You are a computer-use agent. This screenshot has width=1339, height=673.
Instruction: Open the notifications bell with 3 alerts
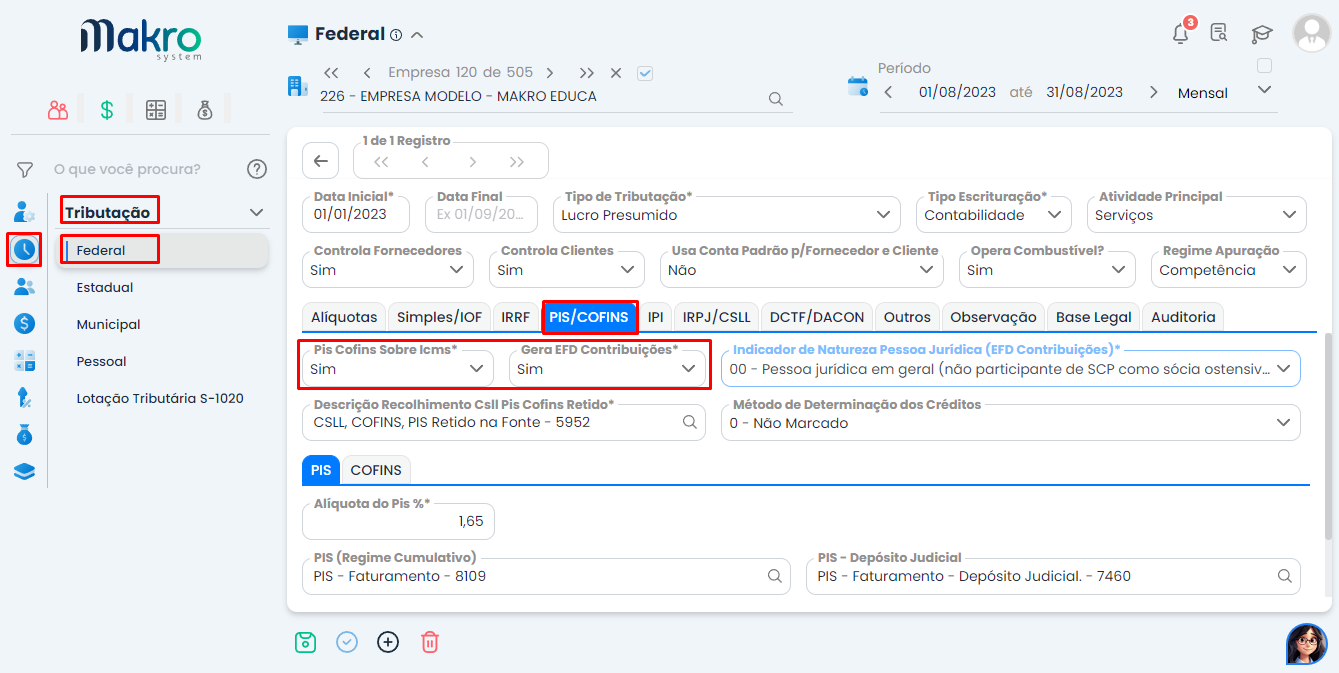(x=1180, y=32)
